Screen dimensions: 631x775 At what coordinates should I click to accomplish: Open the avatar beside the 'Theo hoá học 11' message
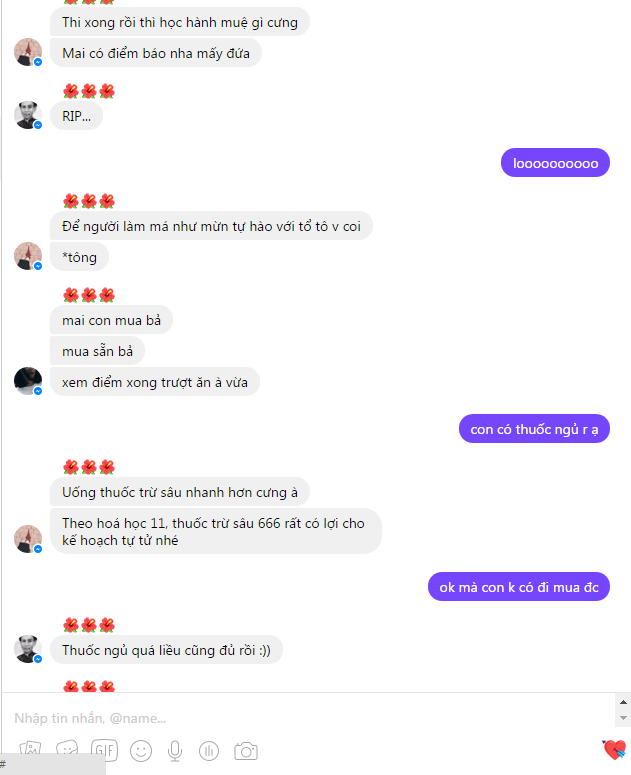[28, 539]
